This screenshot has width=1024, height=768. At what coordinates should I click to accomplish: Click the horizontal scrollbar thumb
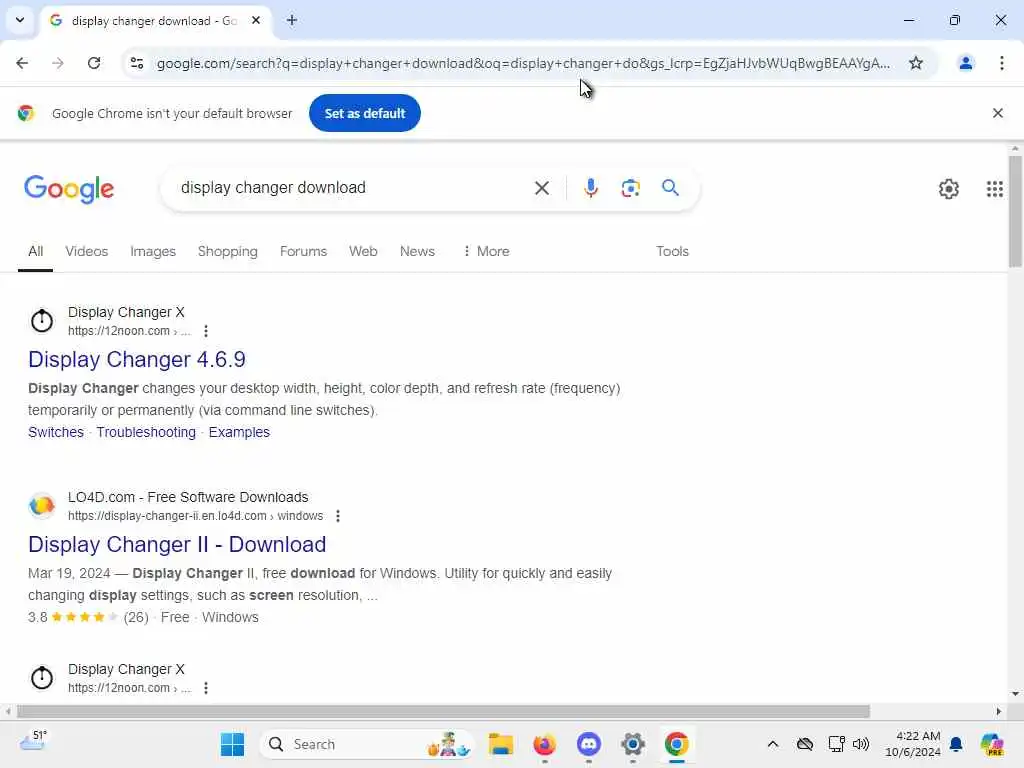tap(443, 711)
